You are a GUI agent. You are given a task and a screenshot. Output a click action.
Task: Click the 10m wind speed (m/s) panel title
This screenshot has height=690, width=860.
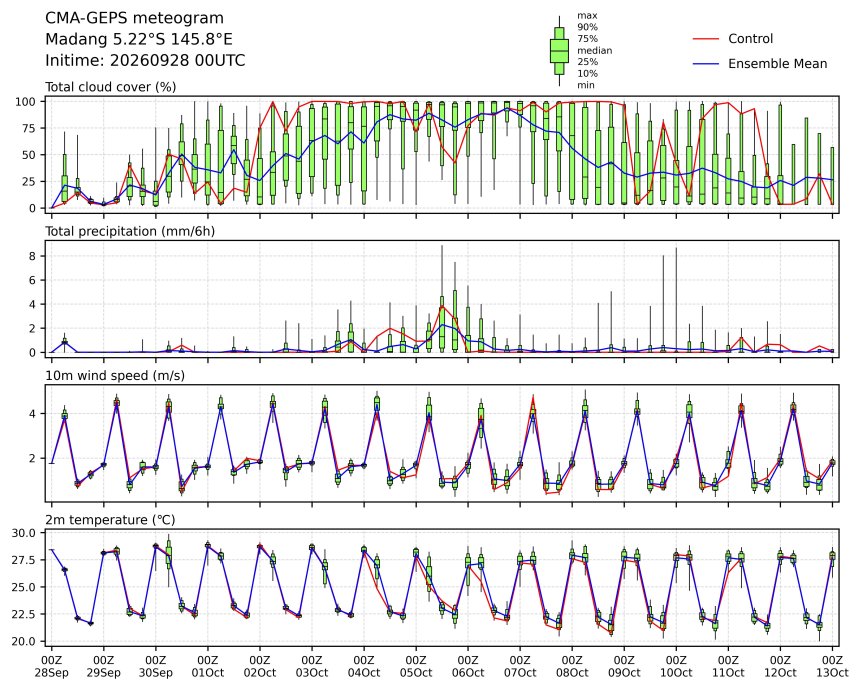pos(115,376)
